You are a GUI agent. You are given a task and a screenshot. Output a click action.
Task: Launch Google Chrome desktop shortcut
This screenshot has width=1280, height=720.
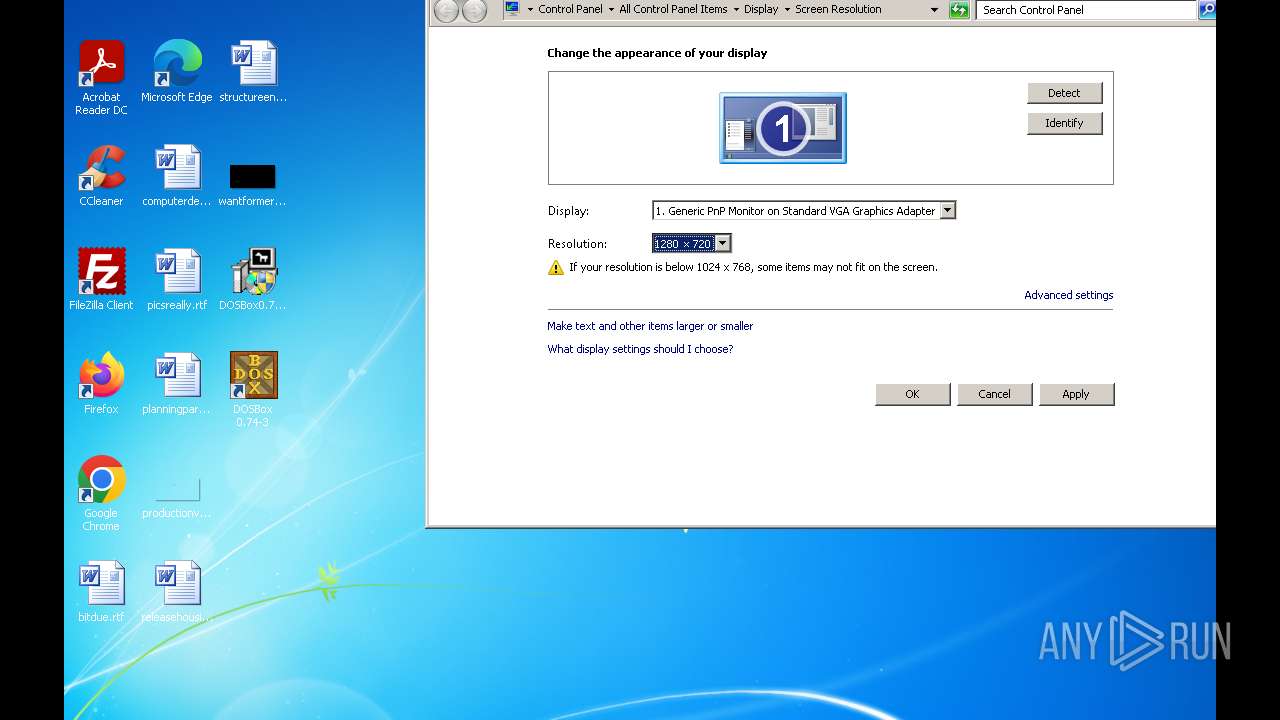point(101,493)
